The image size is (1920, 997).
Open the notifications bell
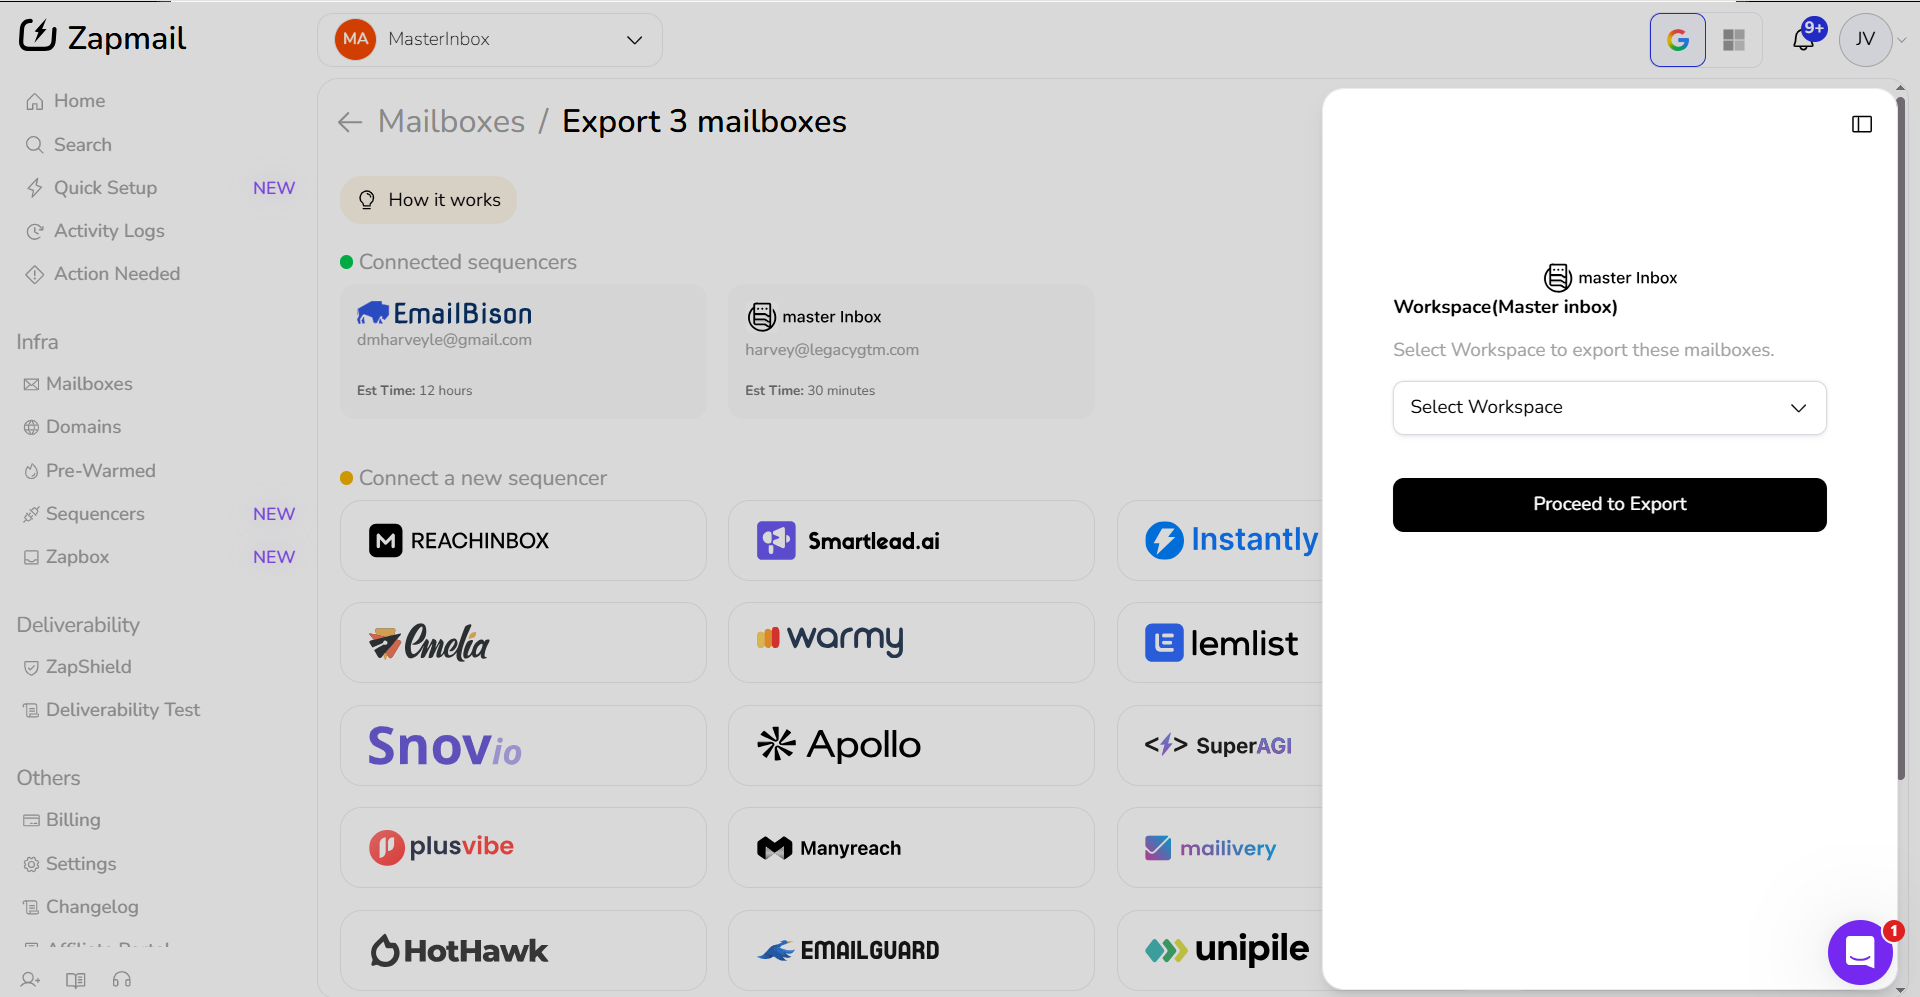tap(1803, 40)
